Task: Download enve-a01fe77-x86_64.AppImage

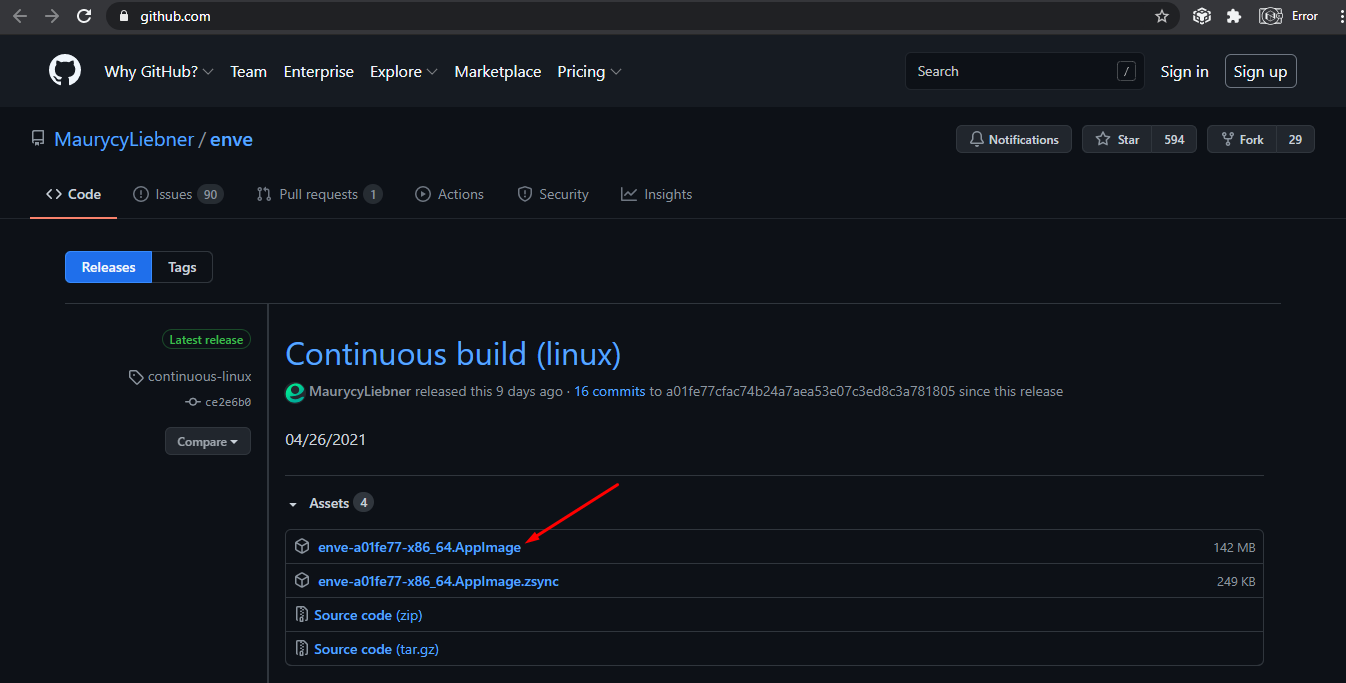Action: click(419, 547)
